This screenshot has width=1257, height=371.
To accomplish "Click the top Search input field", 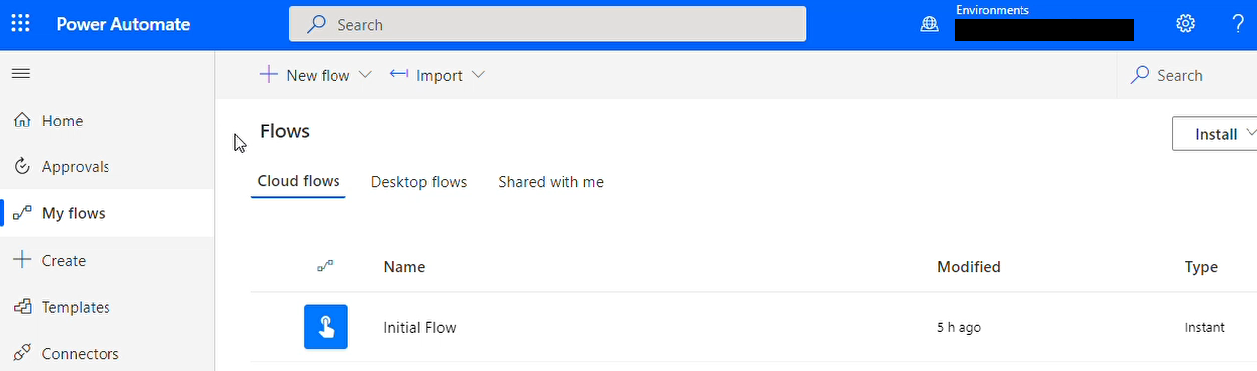I will 547,24.
